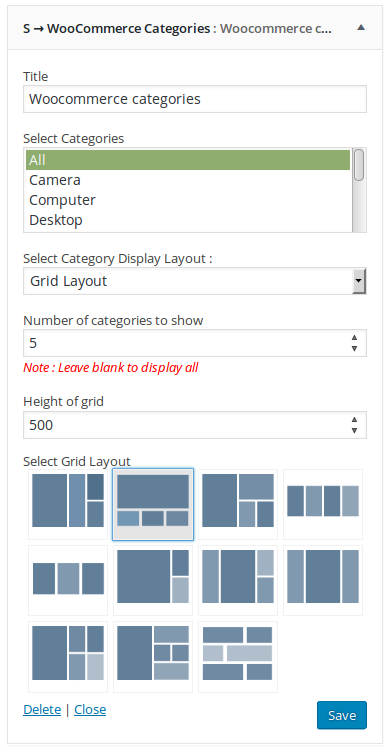The width and height of the screenshot is (389, 748).
Task: Choose the four equal columns grid layout
Action: [323, 505]
